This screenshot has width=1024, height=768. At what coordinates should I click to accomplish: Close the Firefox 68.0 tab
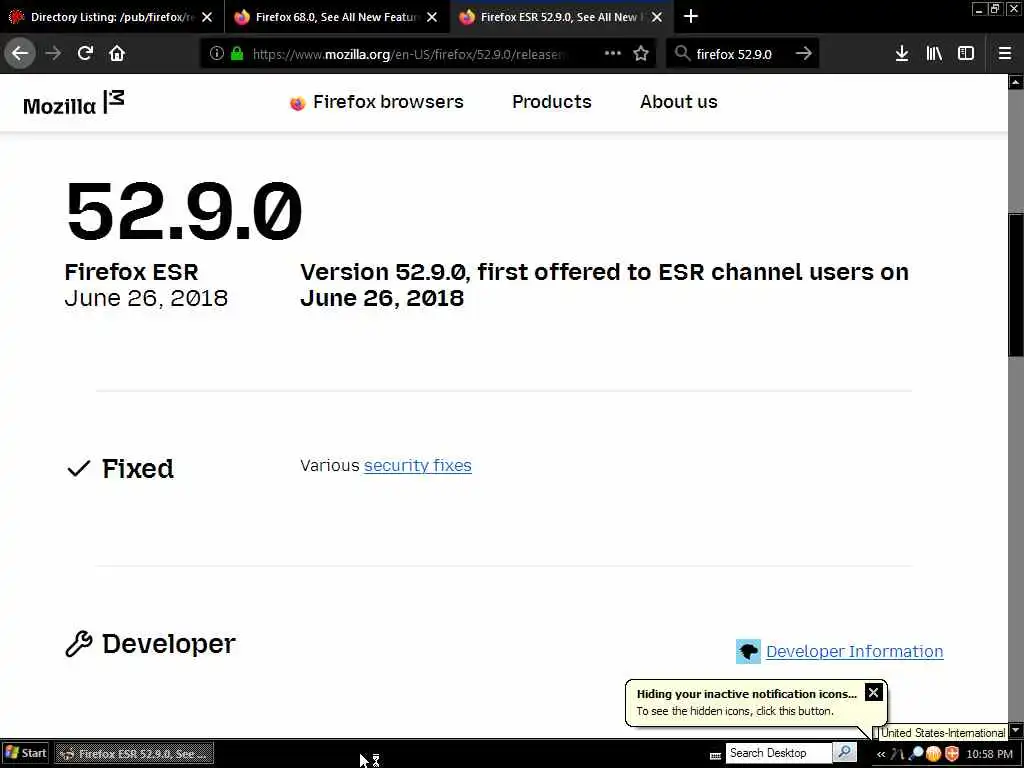432,17
